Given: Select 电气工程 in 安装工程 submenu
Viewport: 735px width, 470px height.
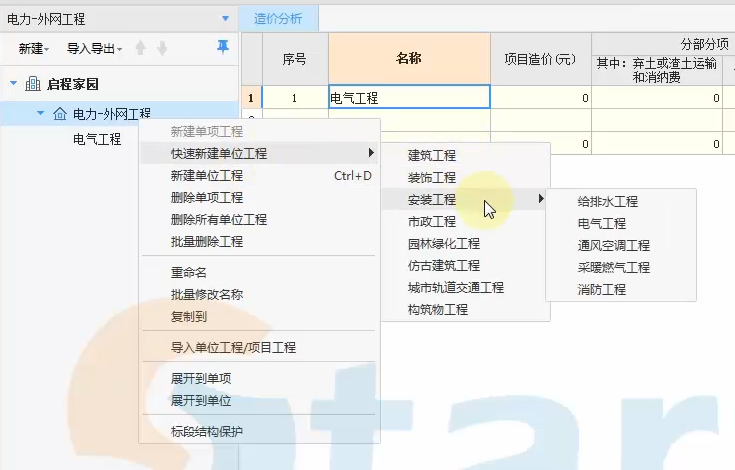Looking at the screenshot, I should (x=621, y=224).
